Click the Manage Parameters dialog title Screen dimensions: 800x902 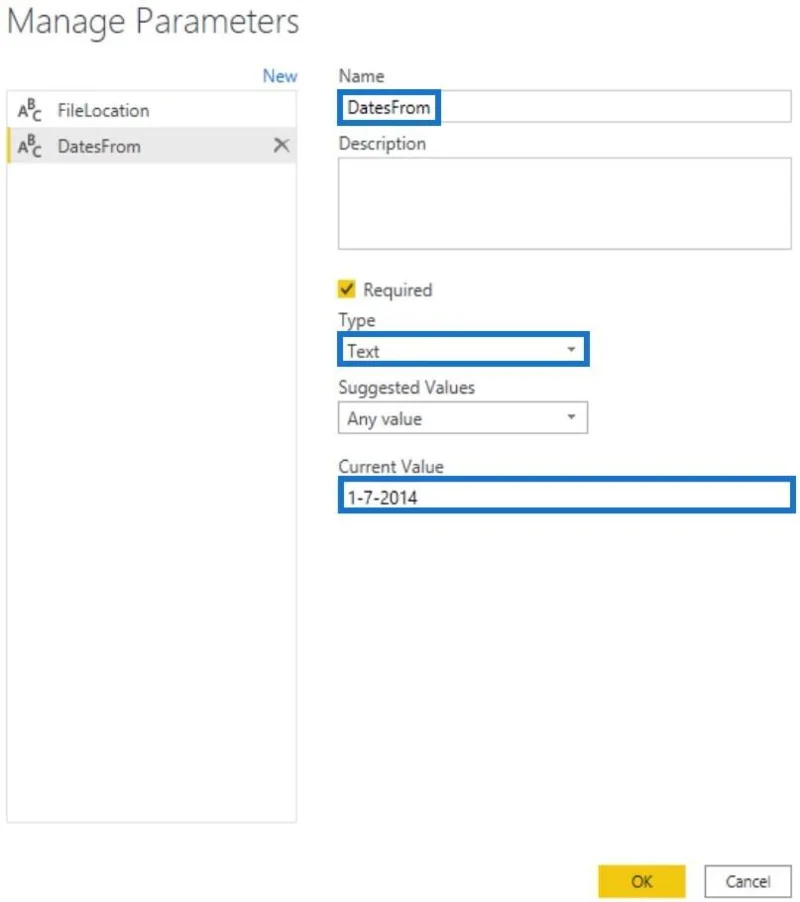coord(153,22)
